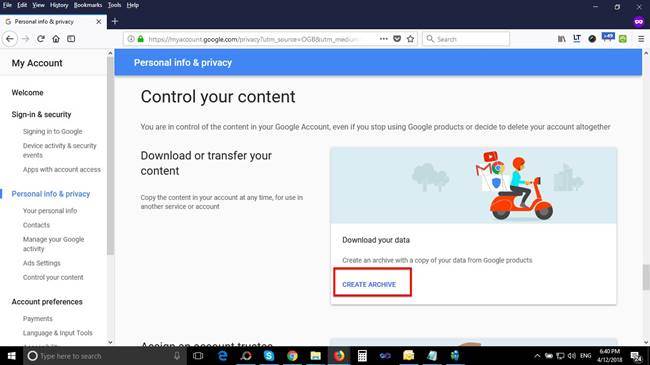Viewport: 650px width, 365px height.
Task: Click the Cortana microphone icon
Action: (x=177, y=356)
